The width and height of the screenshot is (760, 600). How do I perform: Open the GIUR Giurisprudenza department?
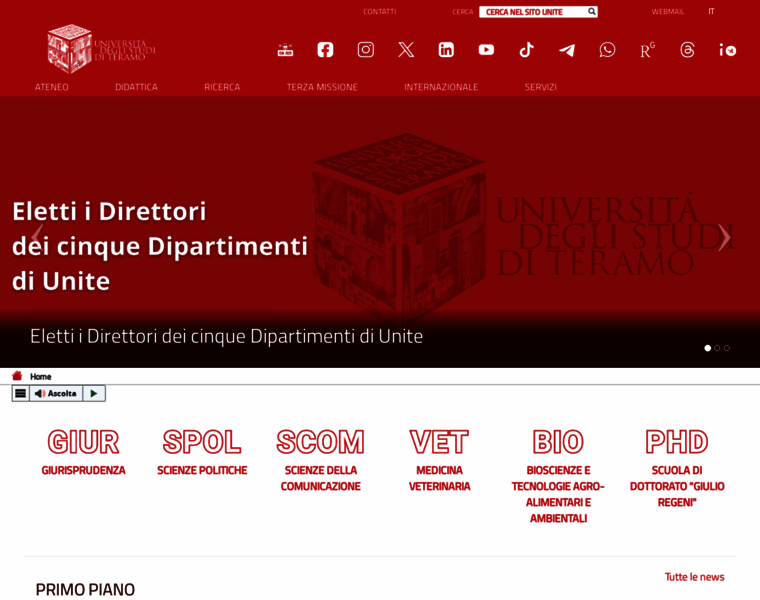pyautogui.click(x=83, y=452)
